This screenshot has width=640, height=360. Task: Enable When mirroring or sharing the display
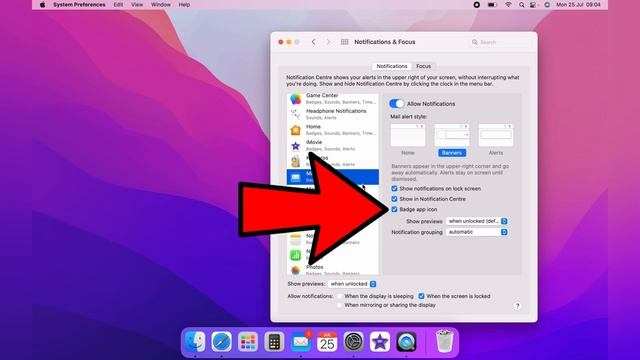click(340, 305)
